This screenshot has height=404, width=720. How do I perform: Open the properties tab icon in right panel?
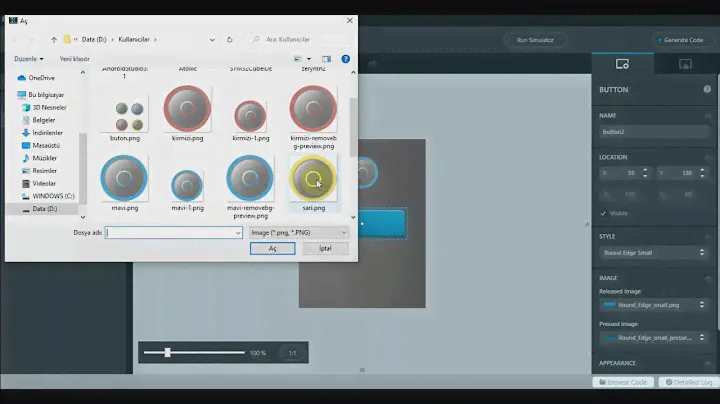tap(622, 64)
